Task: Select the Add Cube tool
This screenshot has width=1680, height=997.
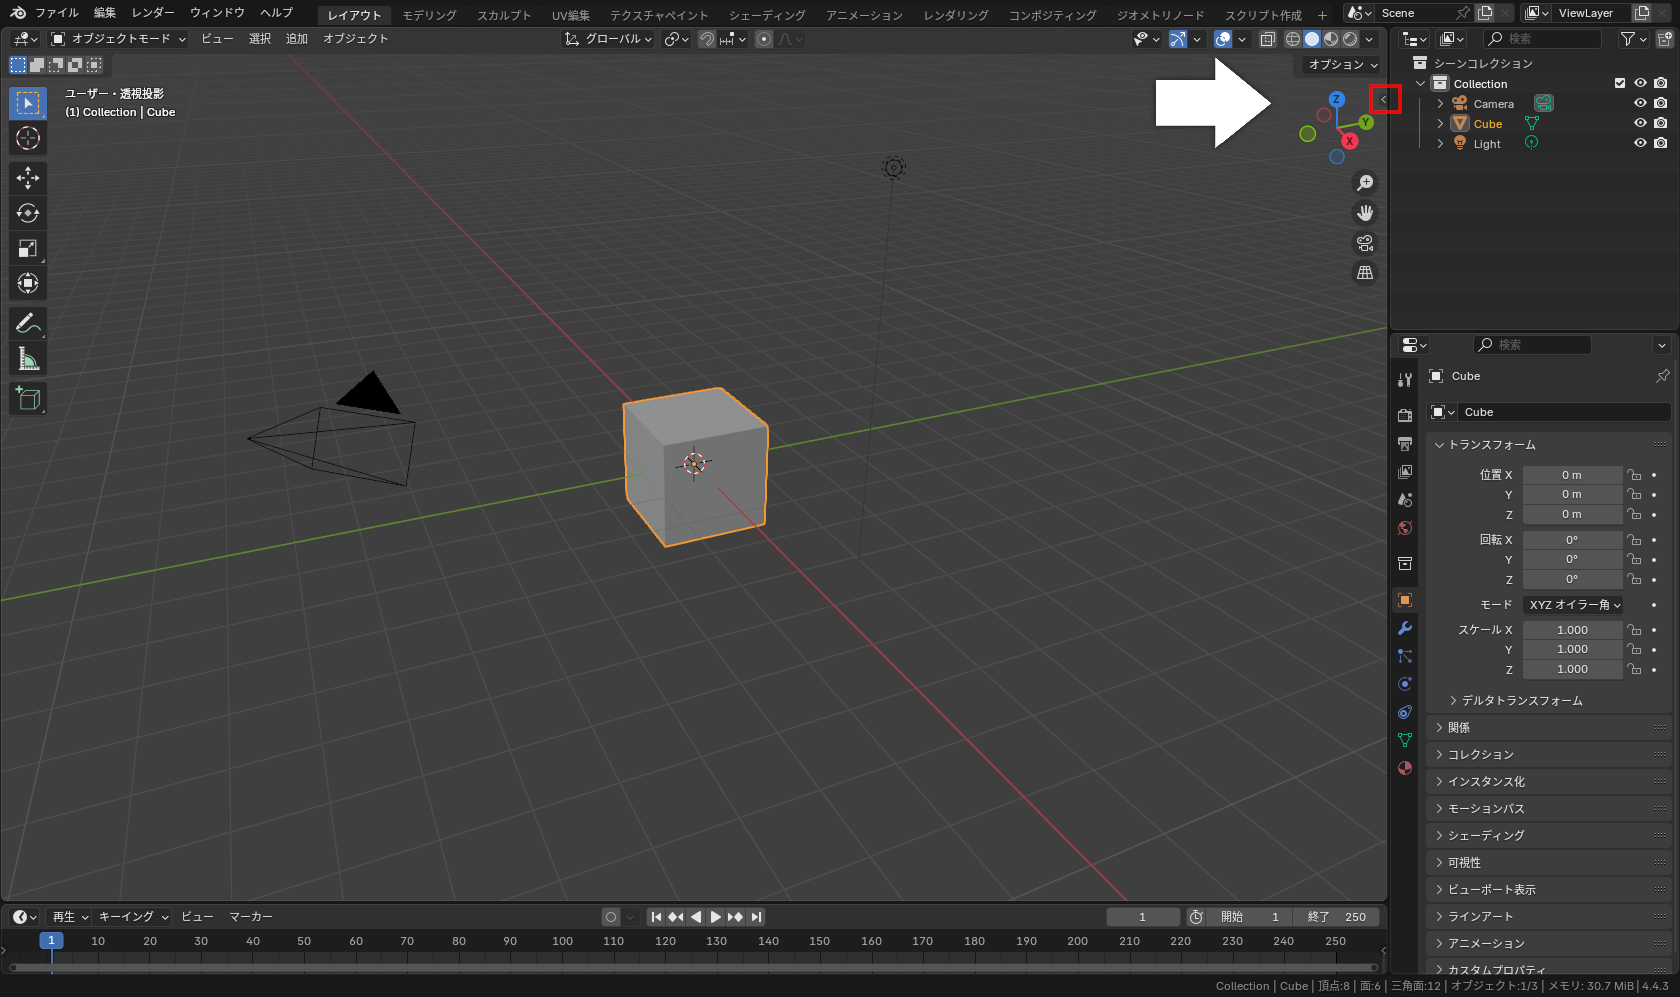Action: (28, 398)
